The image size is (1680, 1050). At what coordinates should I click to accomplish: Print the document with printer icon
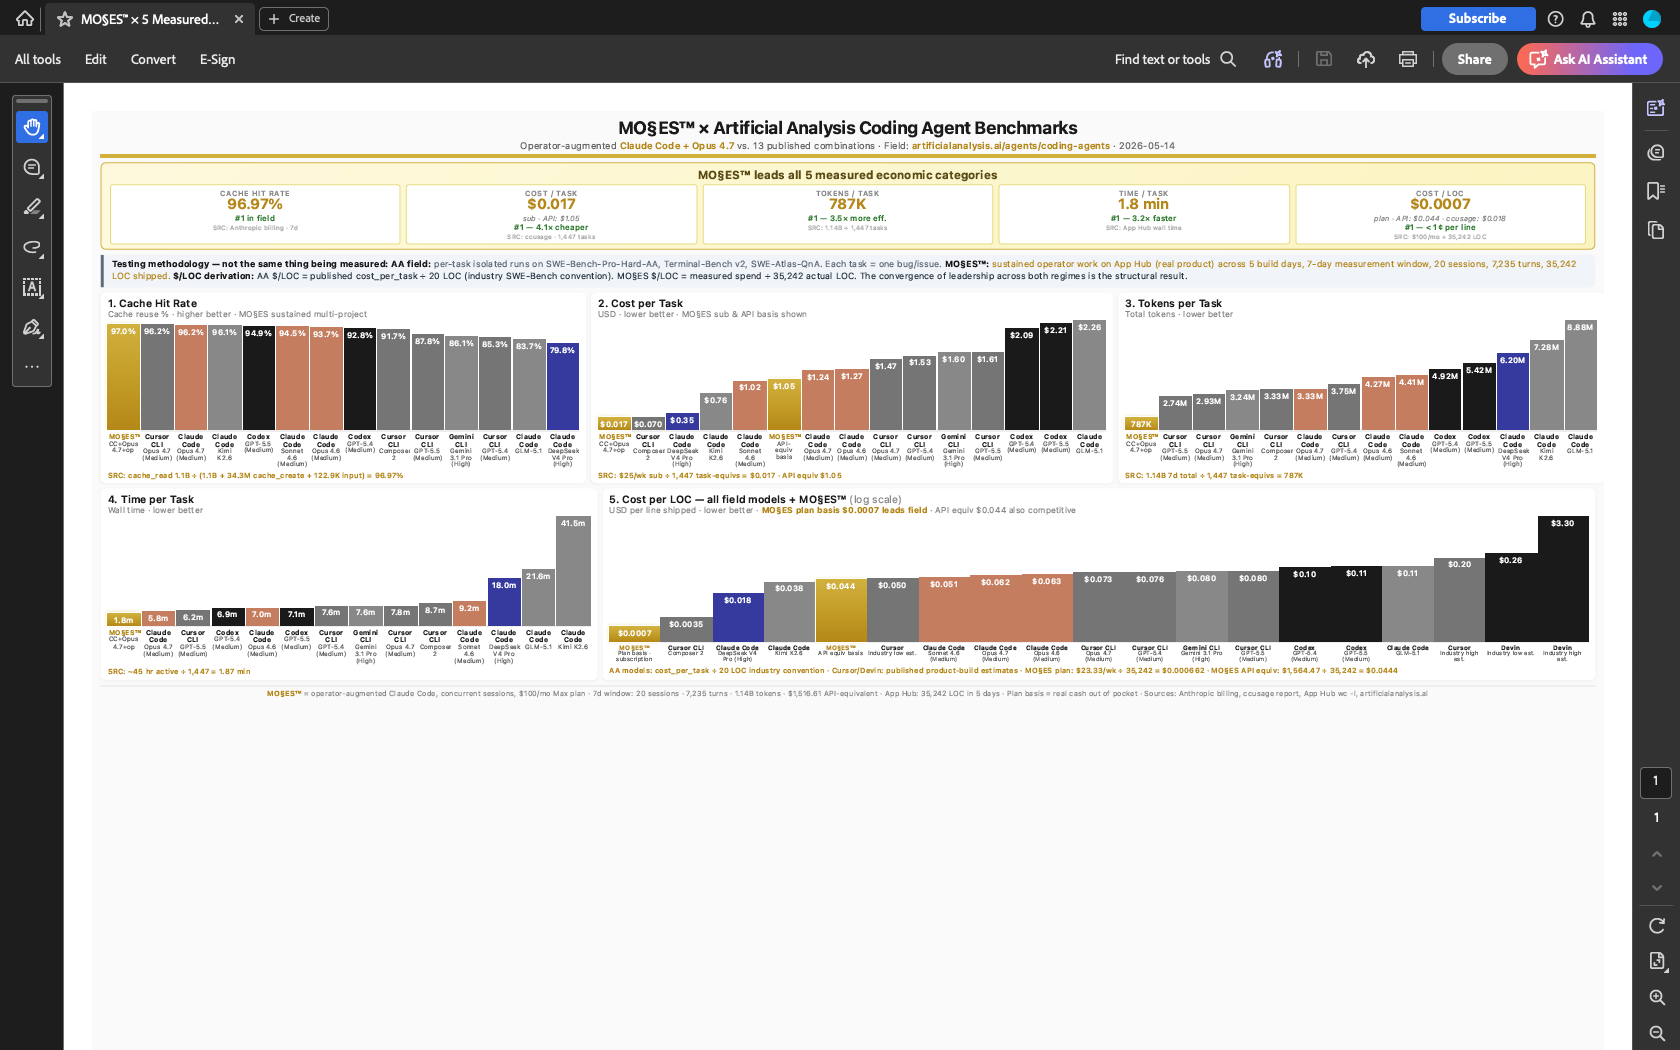[1408, 59]
